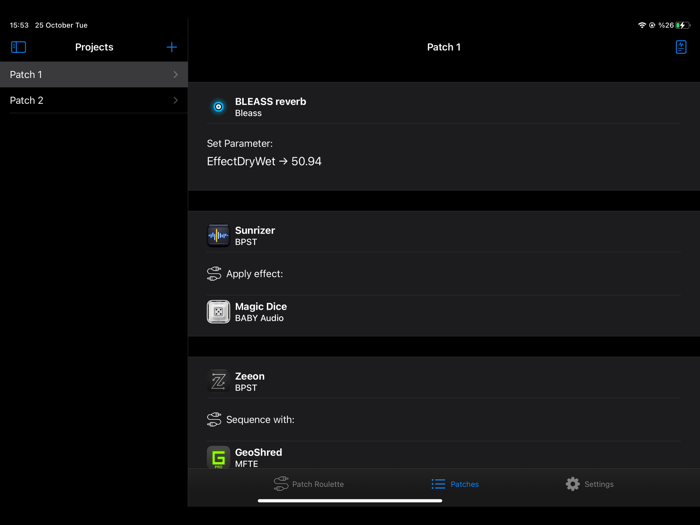Click the GeoShred app icon

tap(218, 457)
